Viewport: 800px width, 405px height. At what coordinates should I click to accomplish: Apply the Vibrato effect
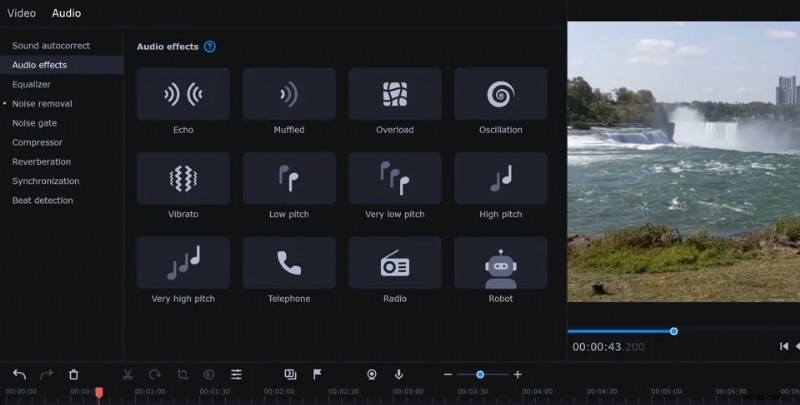183,179
